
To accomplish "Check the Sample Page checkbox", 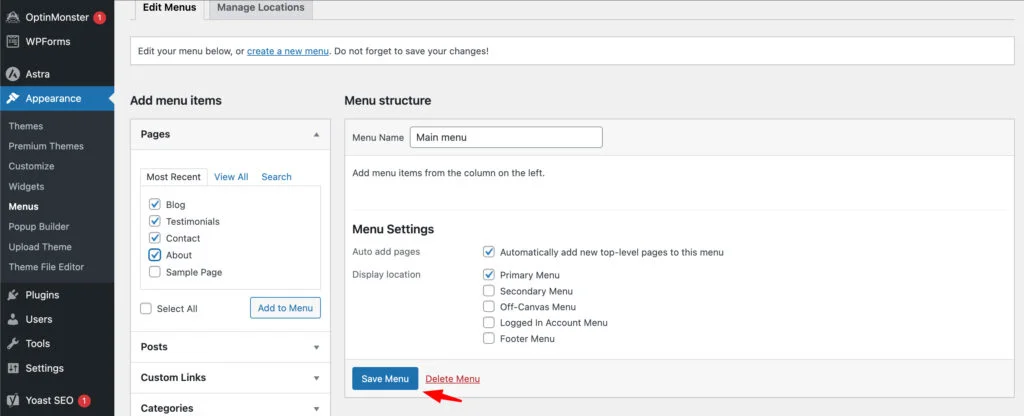I will 155,272.
